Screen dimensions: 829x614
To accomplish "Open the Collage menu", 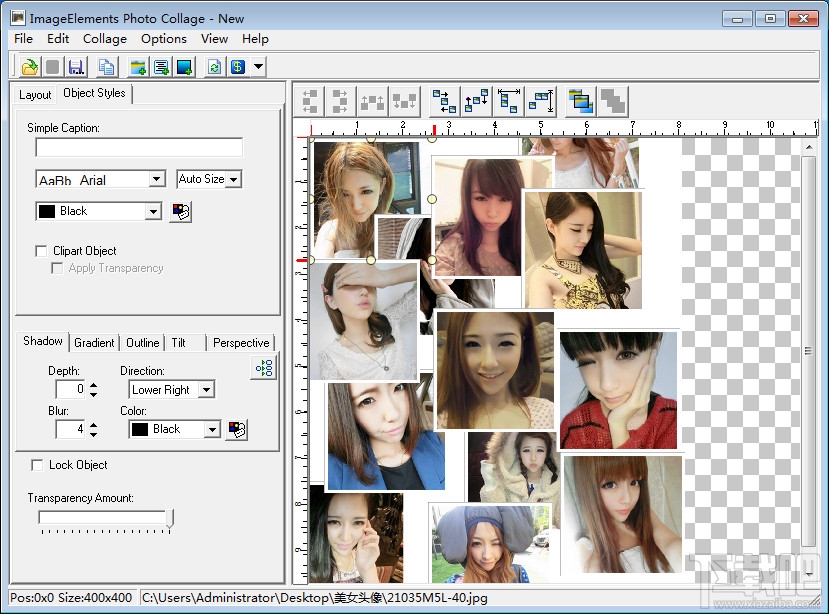I will (x=105, y=39).
